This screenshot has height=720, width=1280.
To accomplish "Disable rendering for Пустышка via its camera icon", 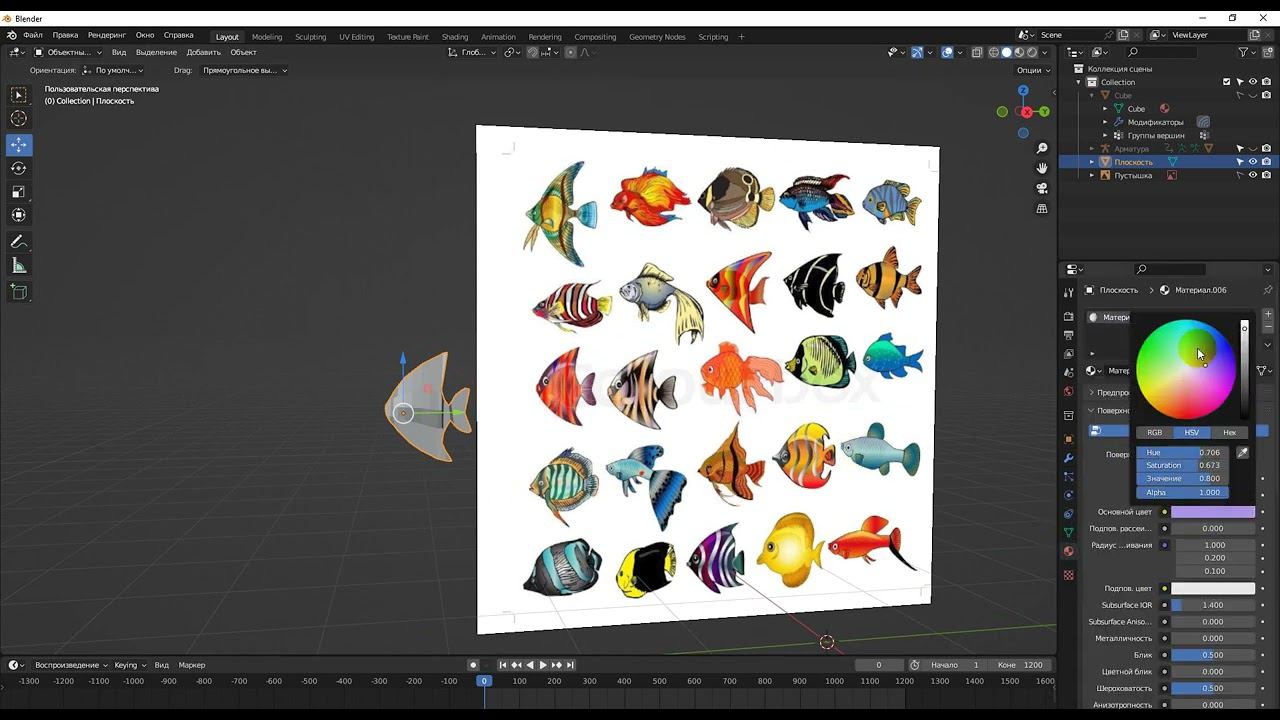I will [x=1266, y=175].
